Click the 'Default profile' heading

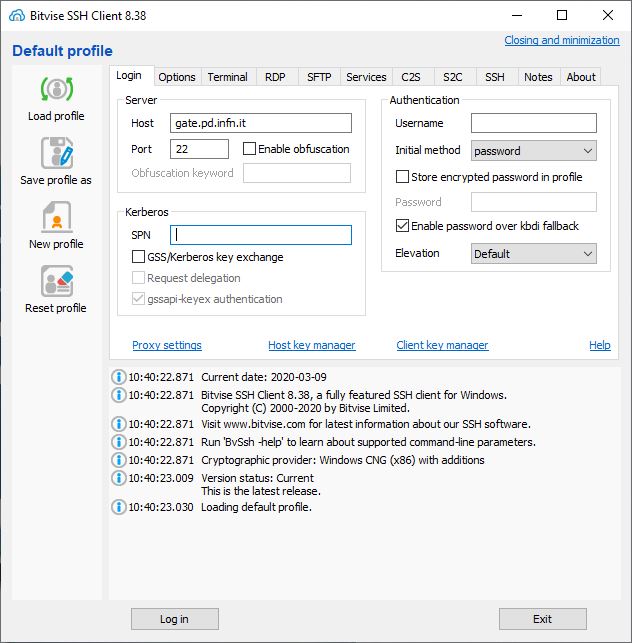point(62,51)
